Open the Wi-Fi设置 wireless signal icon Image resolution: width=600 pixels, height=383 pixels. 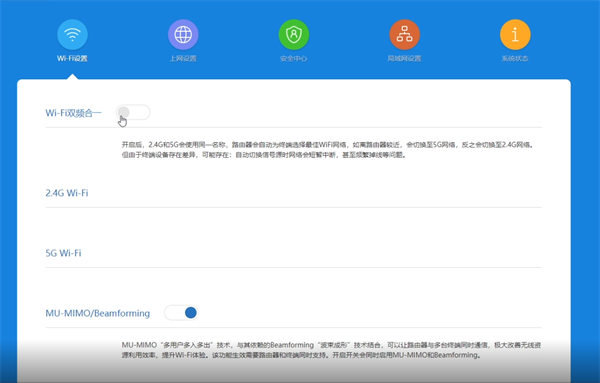(x=72, y=34)
